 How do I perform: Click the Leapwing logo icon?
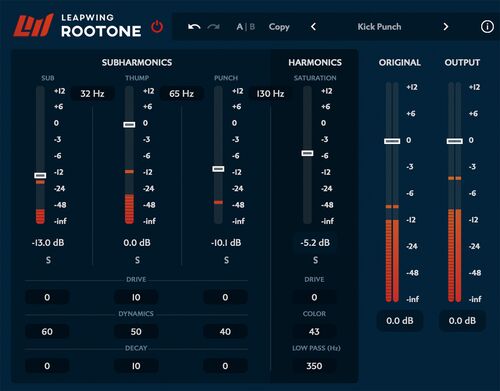click(x=34, y=25)
